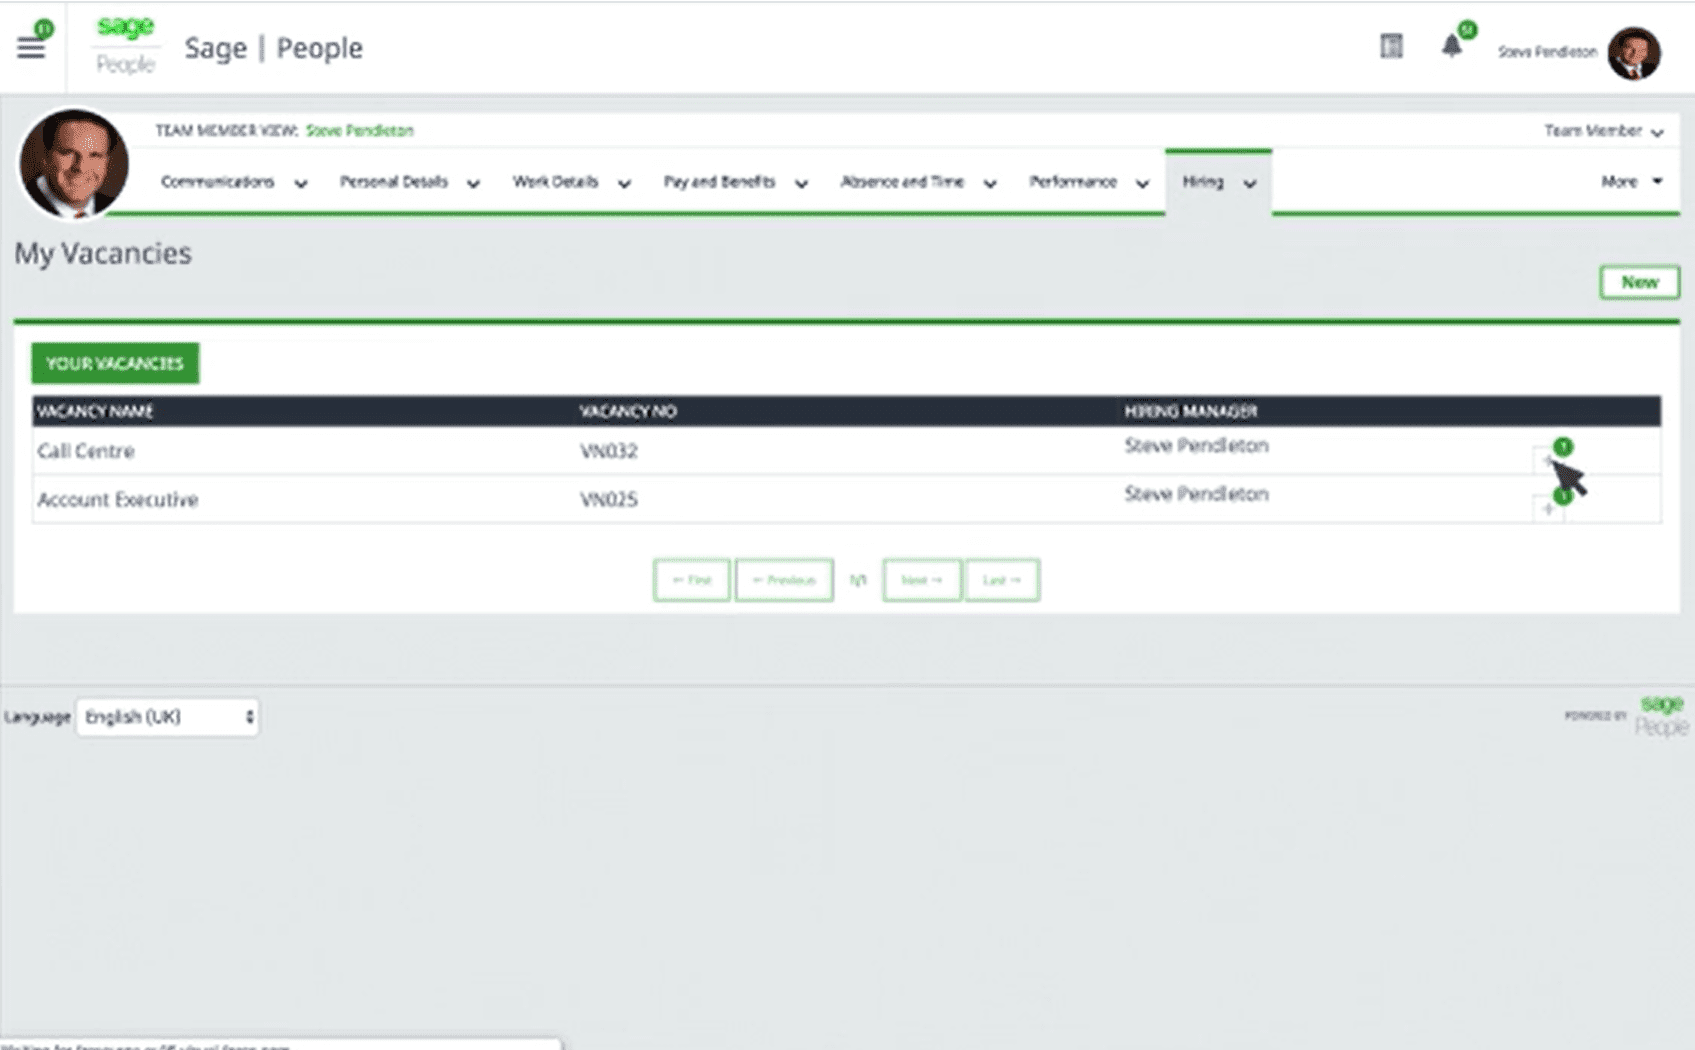Viewport: 1695px width, 1050px height.
Task: Click the Account Executive row plus icon
Action: 1547,509
